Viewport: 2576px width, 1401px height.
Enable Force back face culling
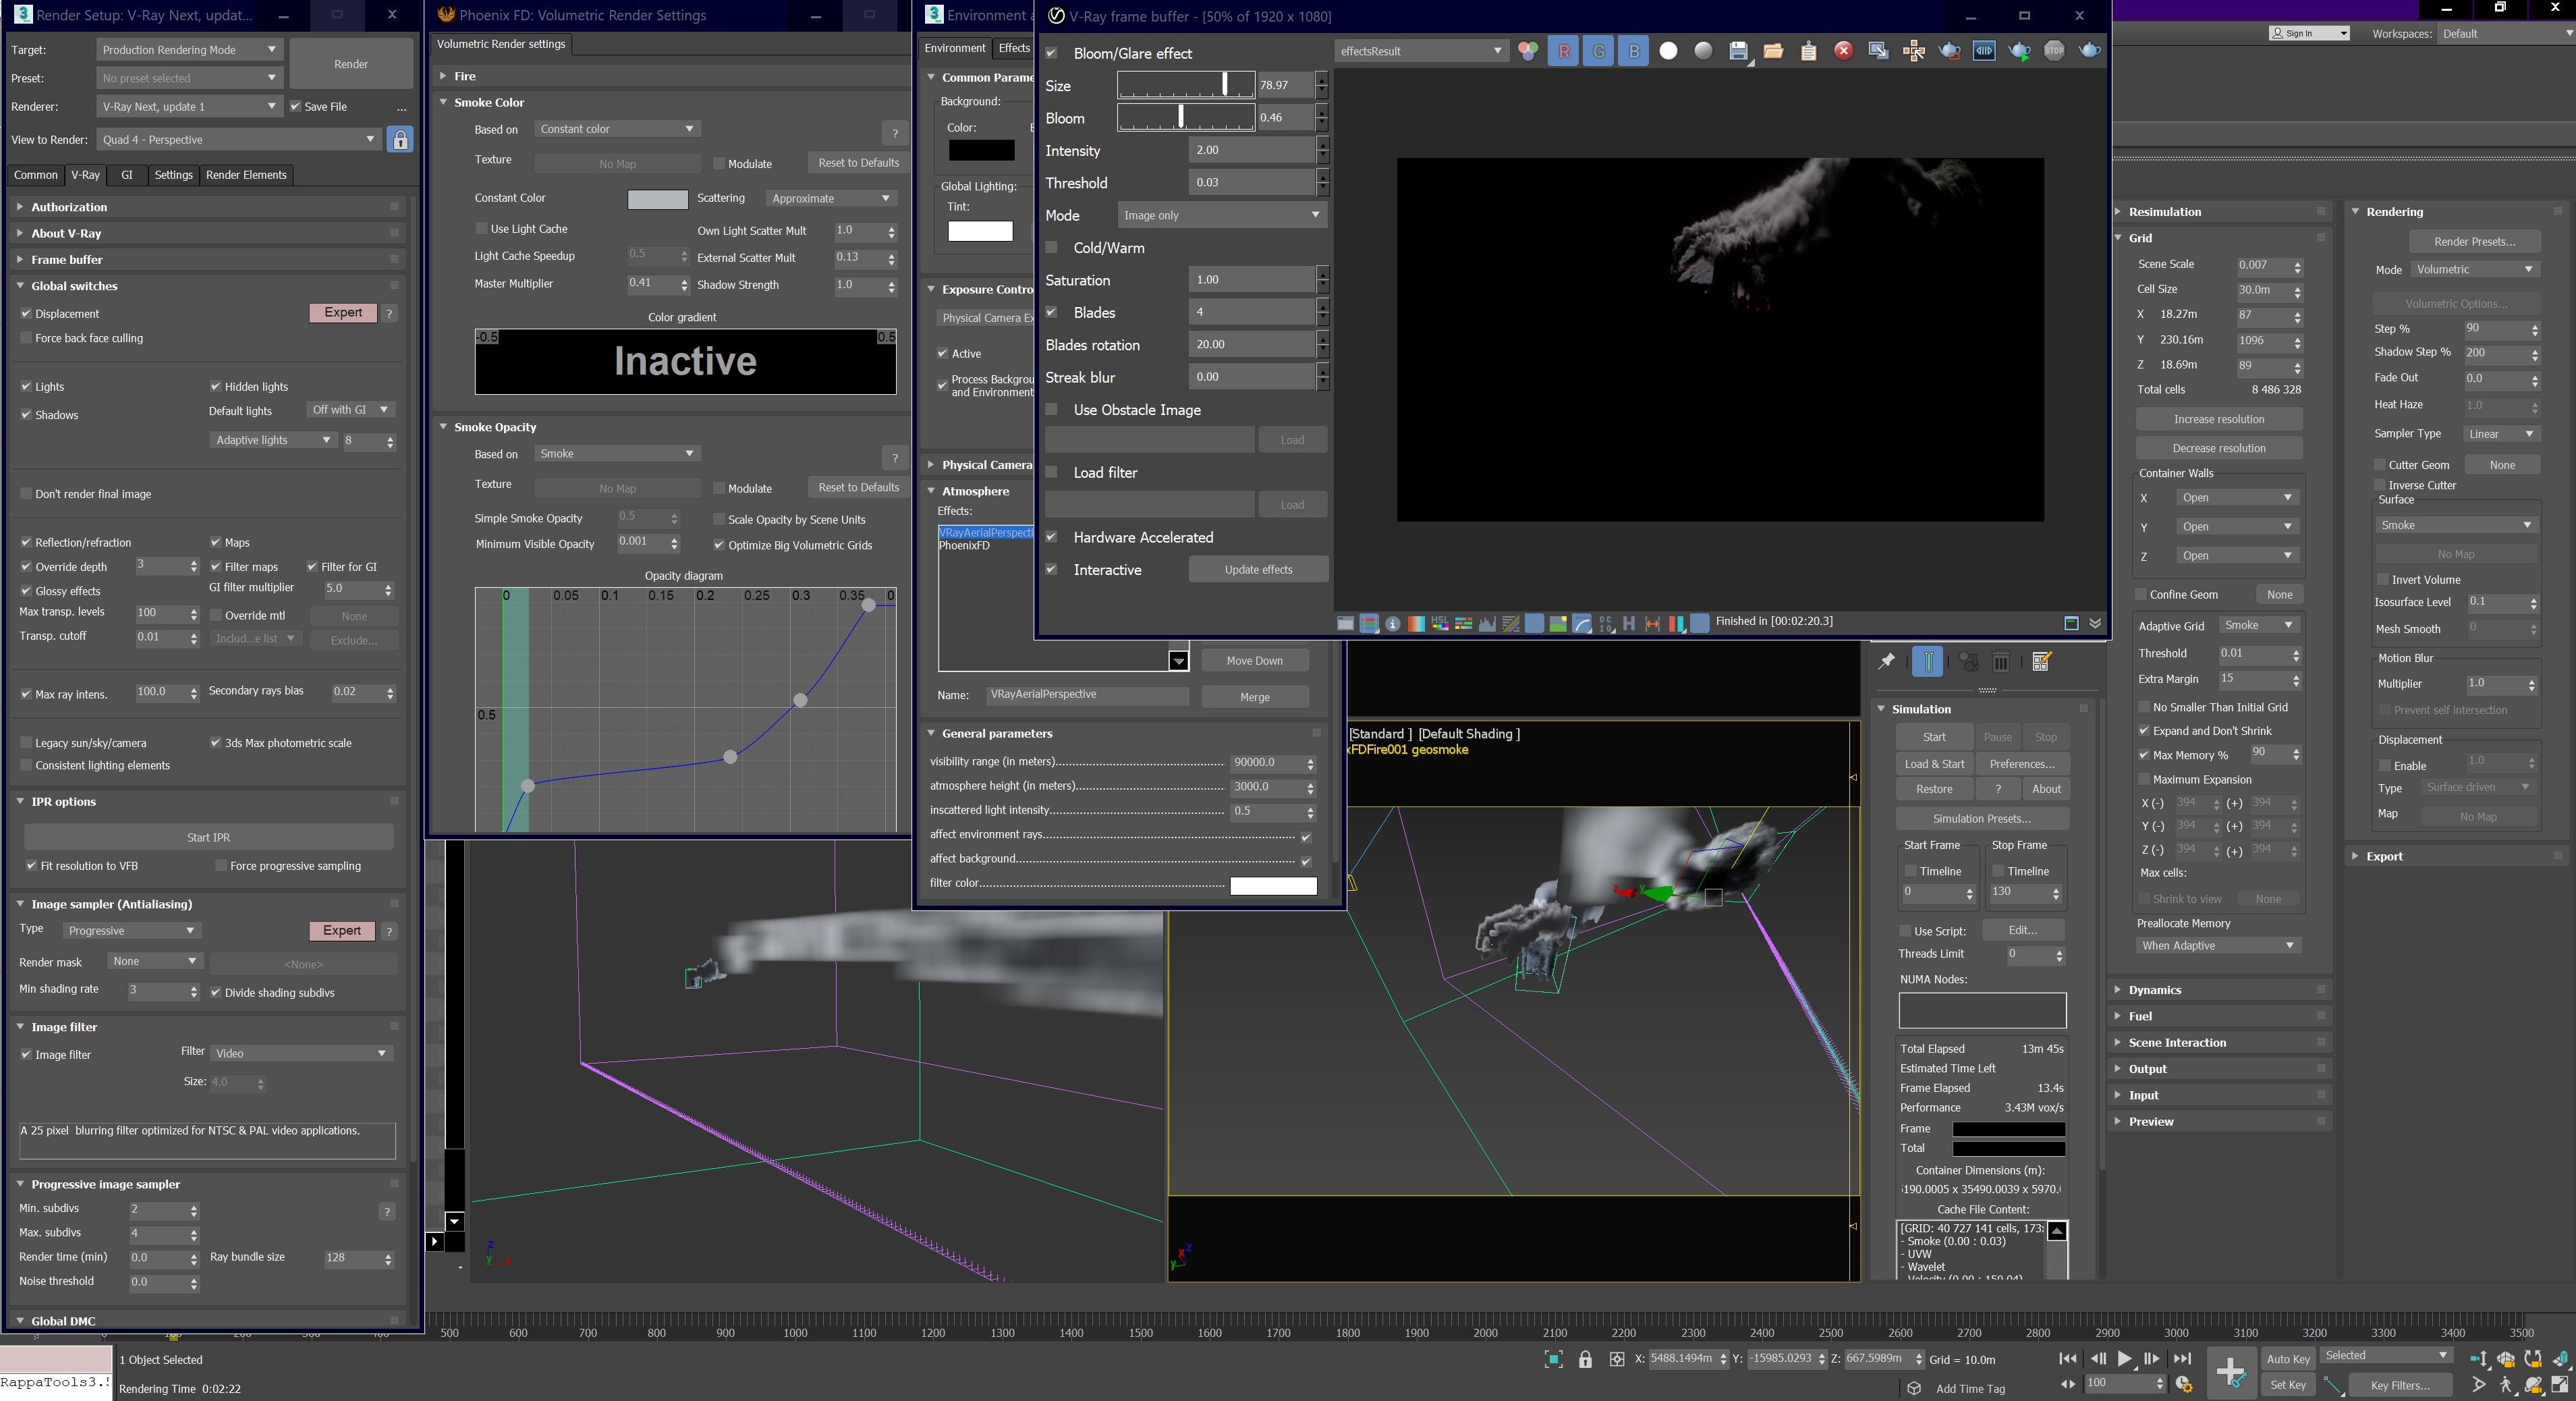point(26,339)
